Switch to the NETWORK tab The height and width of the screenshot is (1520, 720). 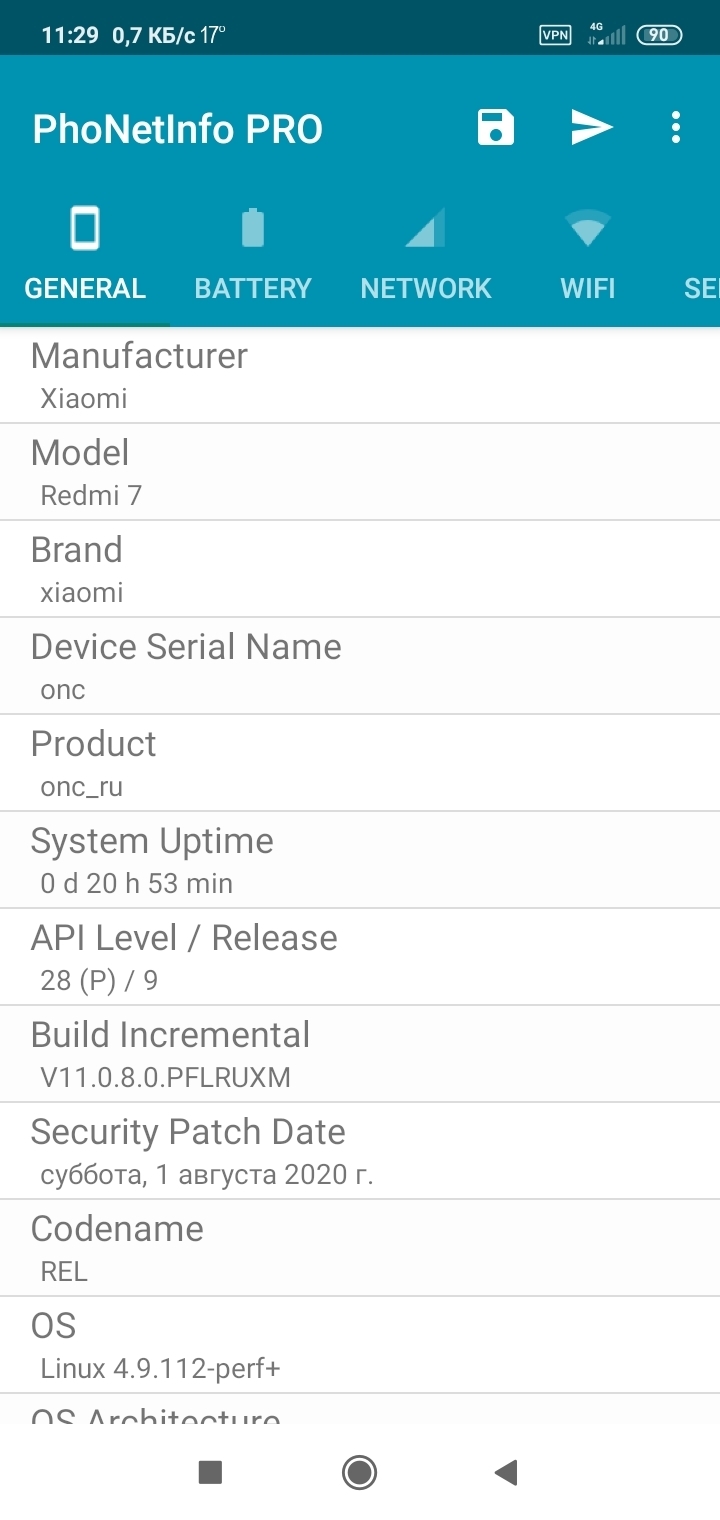(x=426, y=288)
